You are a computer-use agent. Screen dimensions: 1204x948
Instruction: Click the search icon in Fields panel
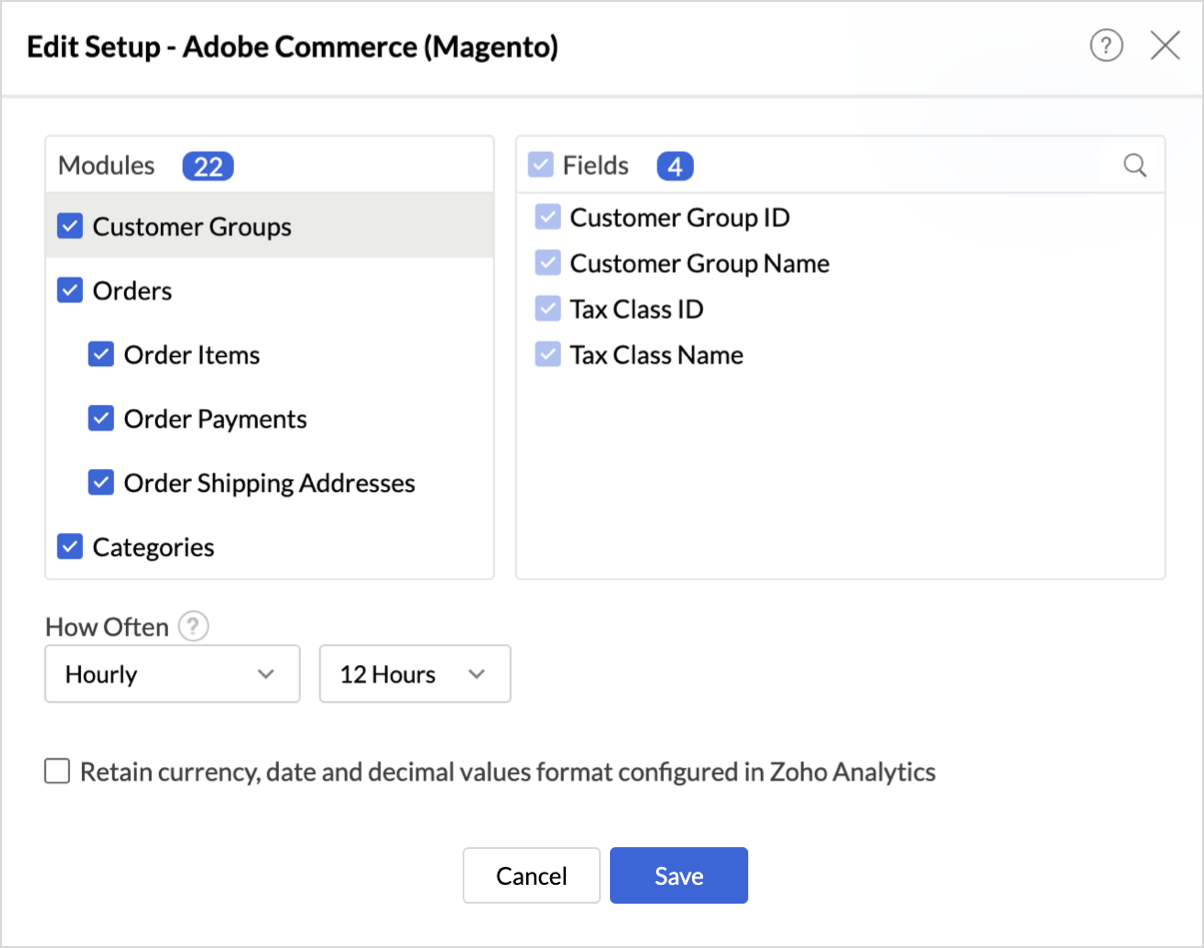1135,165
